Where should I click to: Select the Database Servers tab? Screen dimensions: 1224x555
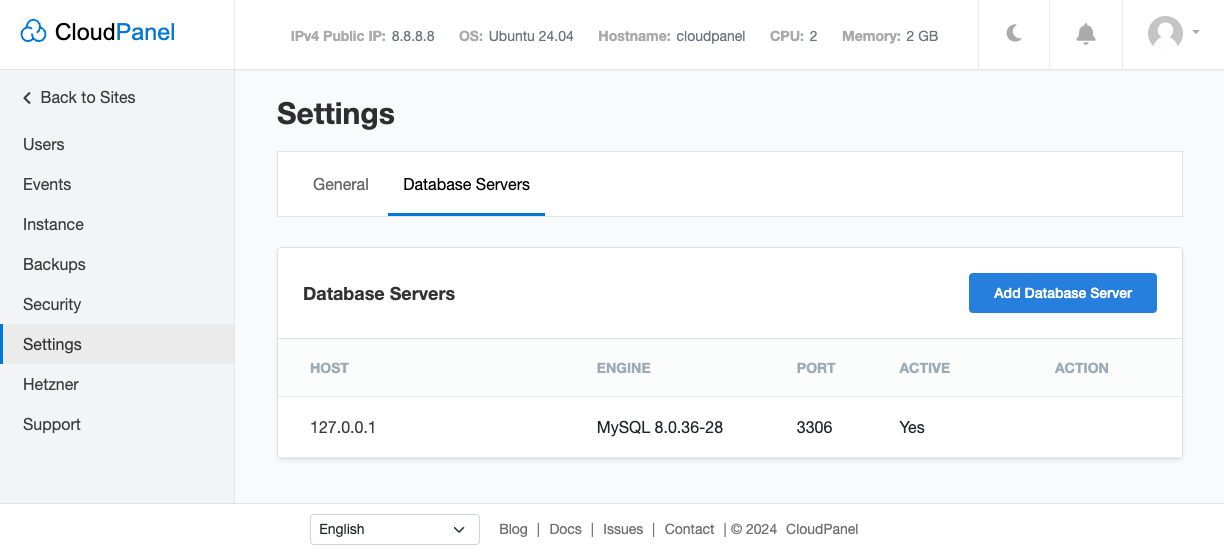click(466, 184)
